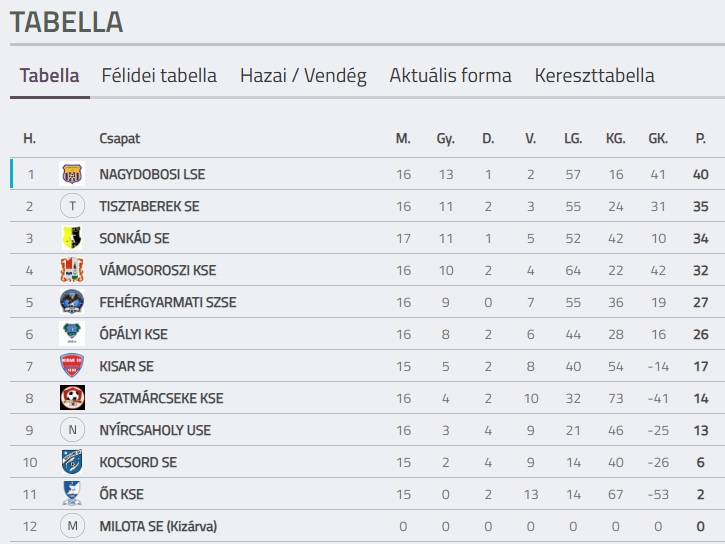Click the Kisar SE team badge
The width and height of the screenshot is (725, 544).
coord(72,366)
